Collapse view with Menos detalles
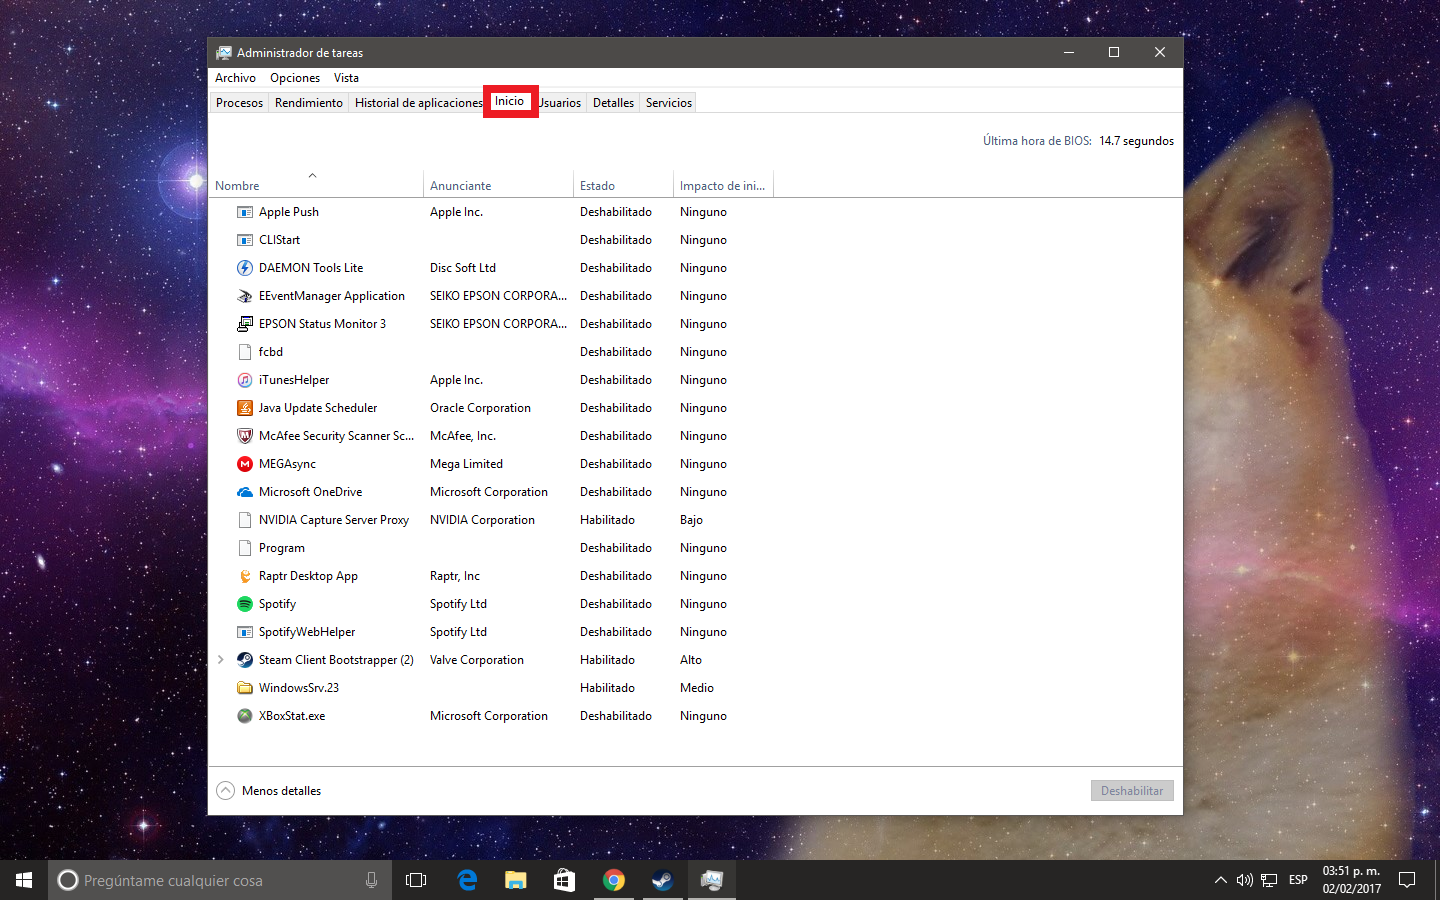 [x=269, y=790]
